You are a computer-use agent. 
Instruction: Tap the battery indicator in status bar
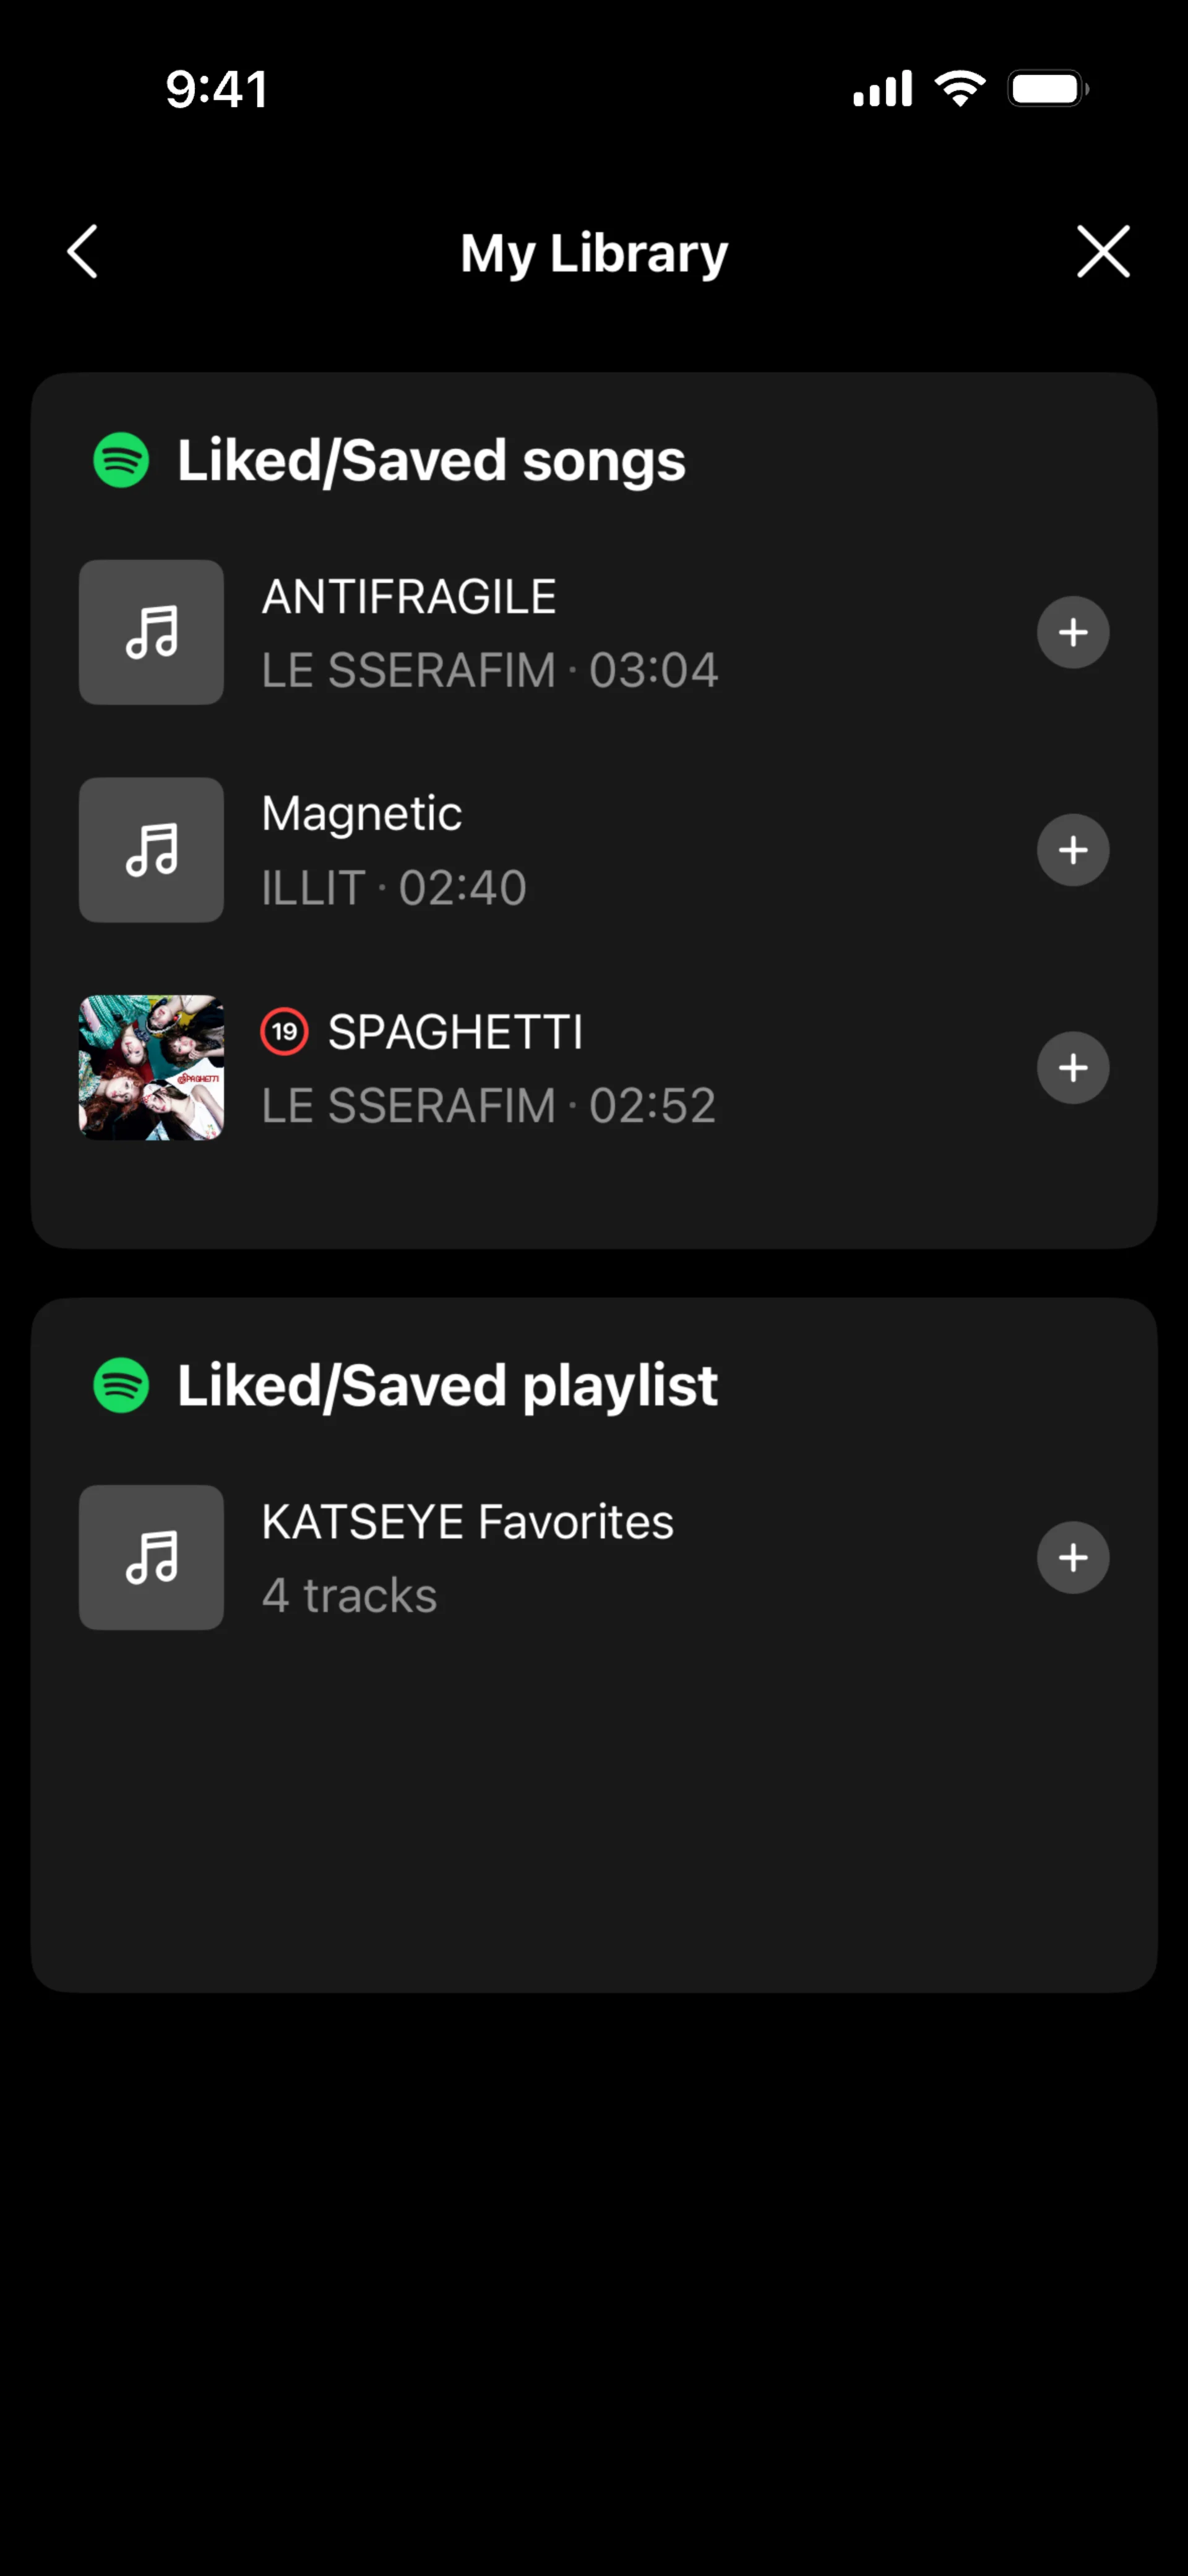pyautogui.click(x=1047, y=89)
